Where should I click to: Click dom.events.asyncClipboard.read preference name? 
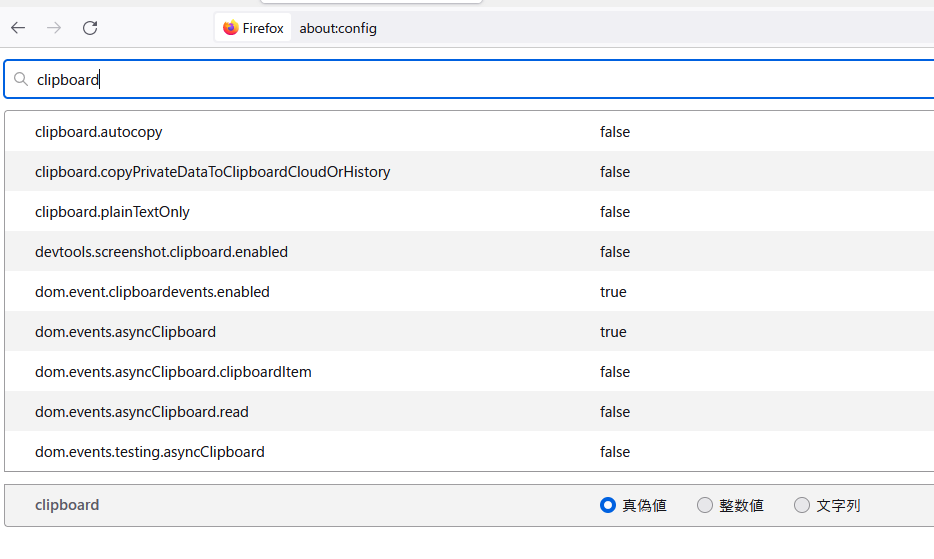point(142,411)
